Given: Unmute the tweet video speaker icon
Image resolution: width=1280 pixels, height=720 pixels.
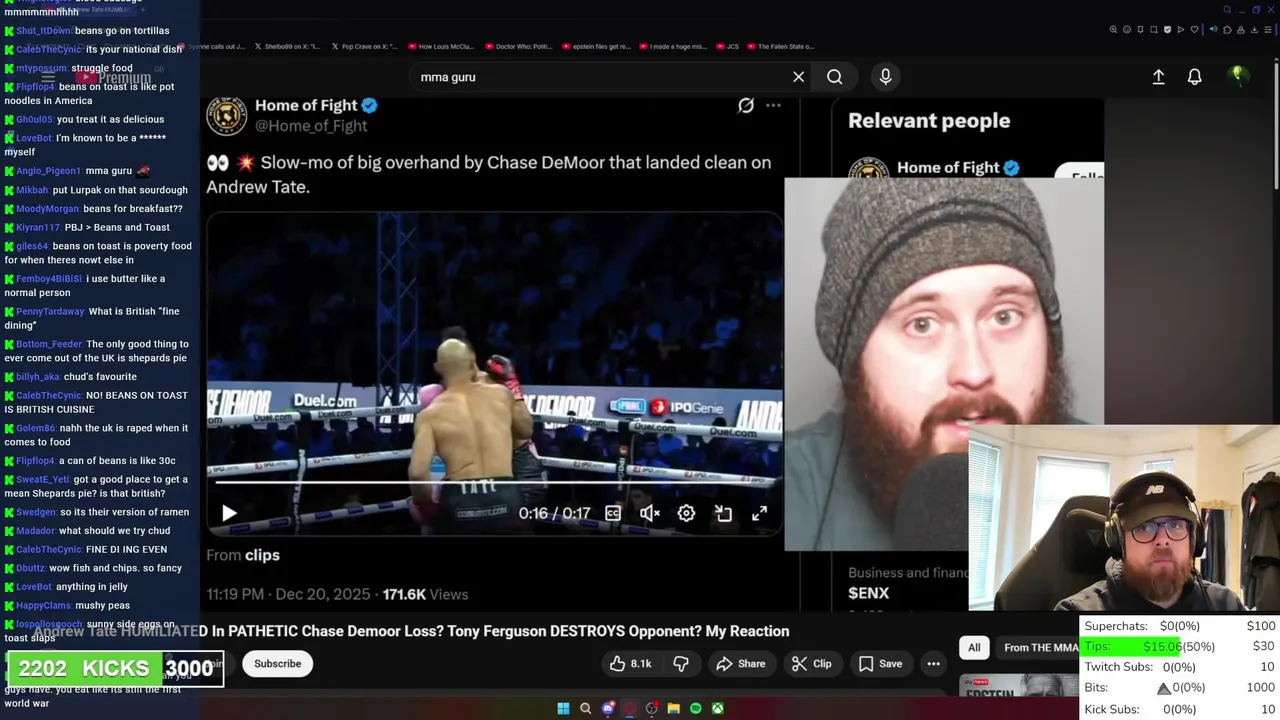Looking at the screenshot, I should pos(649,513).
